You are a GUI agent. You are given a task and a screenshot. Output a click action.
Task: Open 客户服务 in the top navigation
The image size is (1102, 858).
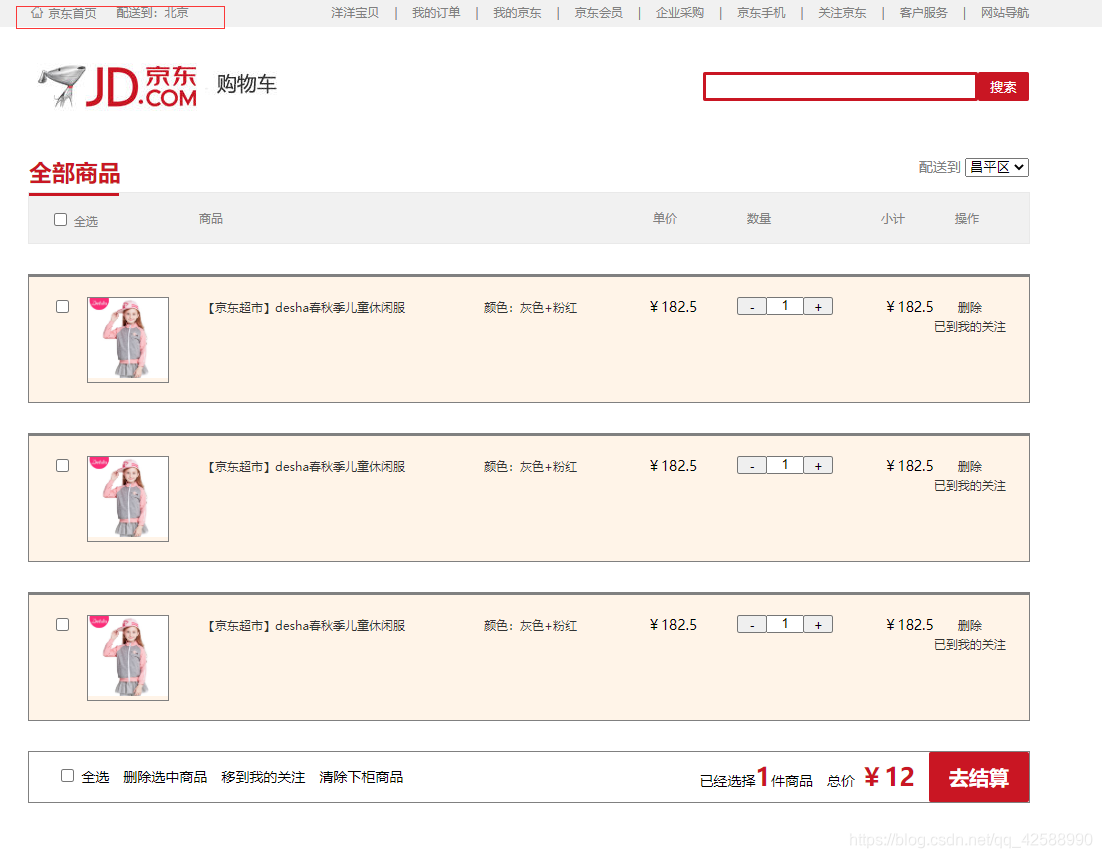923,13
